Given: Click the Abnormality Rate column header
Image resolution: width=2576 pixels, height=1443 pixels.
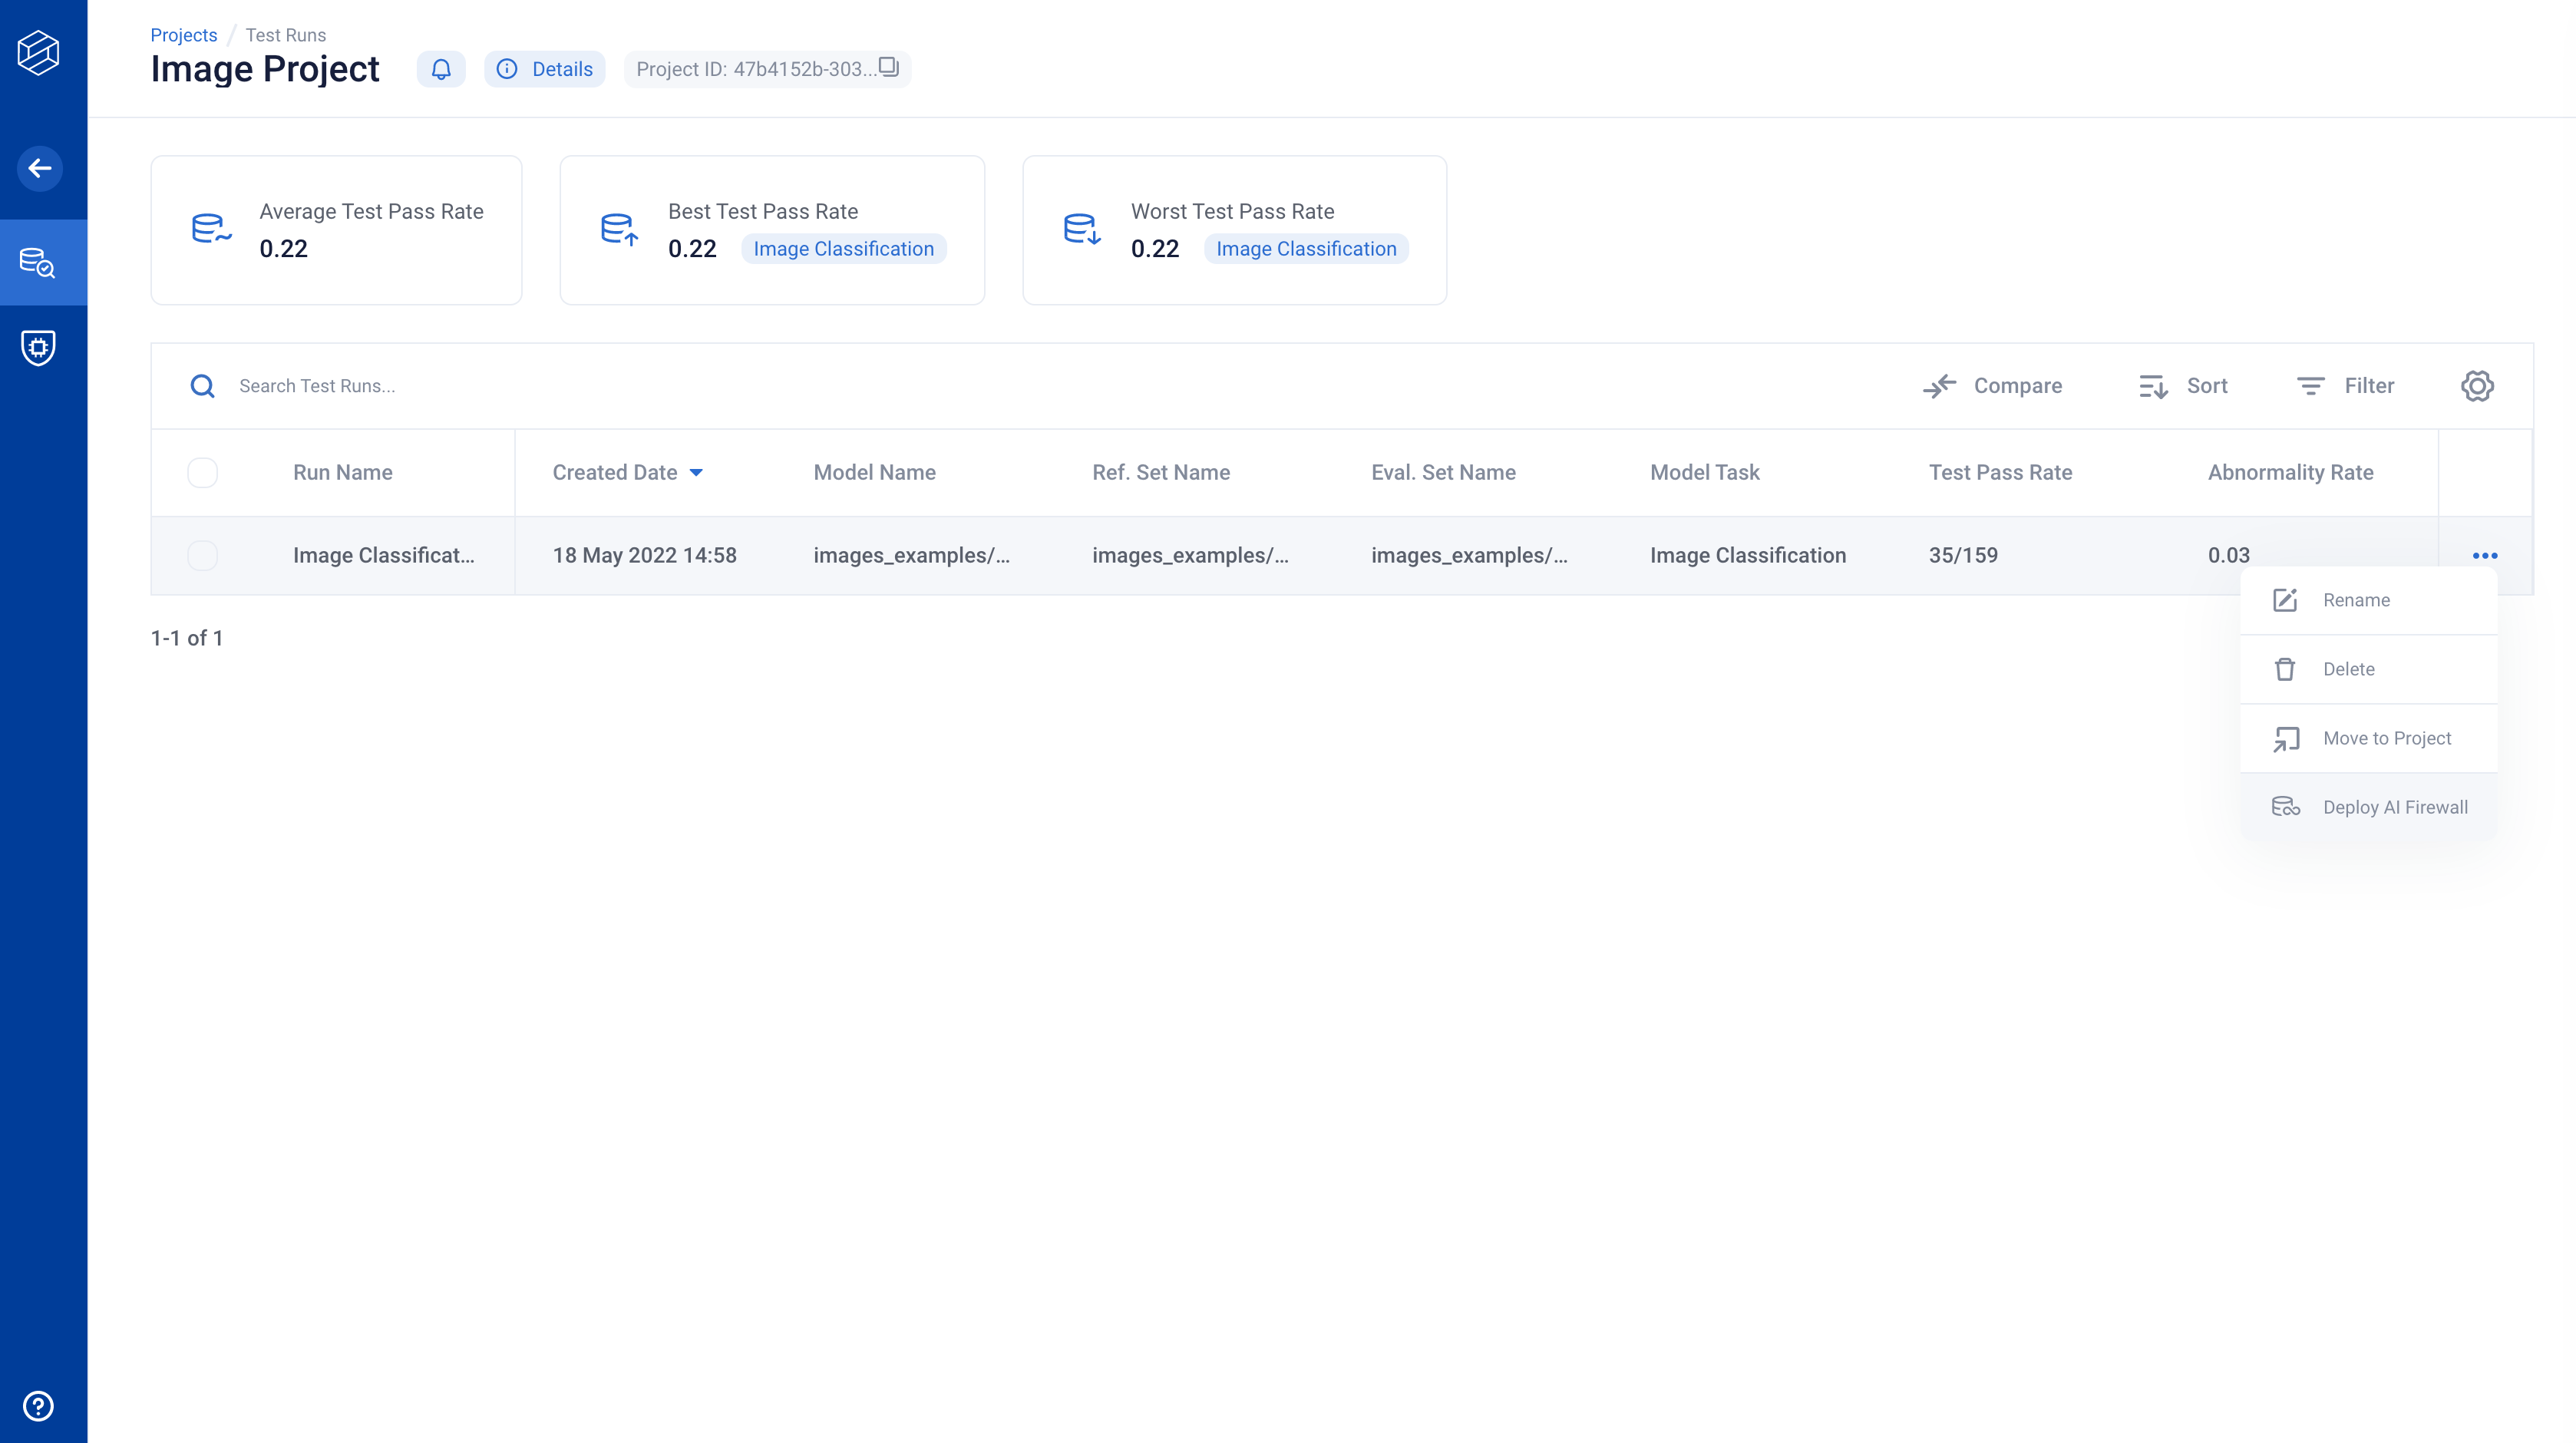Looking at the screenshot, I should pos(2291,473).
